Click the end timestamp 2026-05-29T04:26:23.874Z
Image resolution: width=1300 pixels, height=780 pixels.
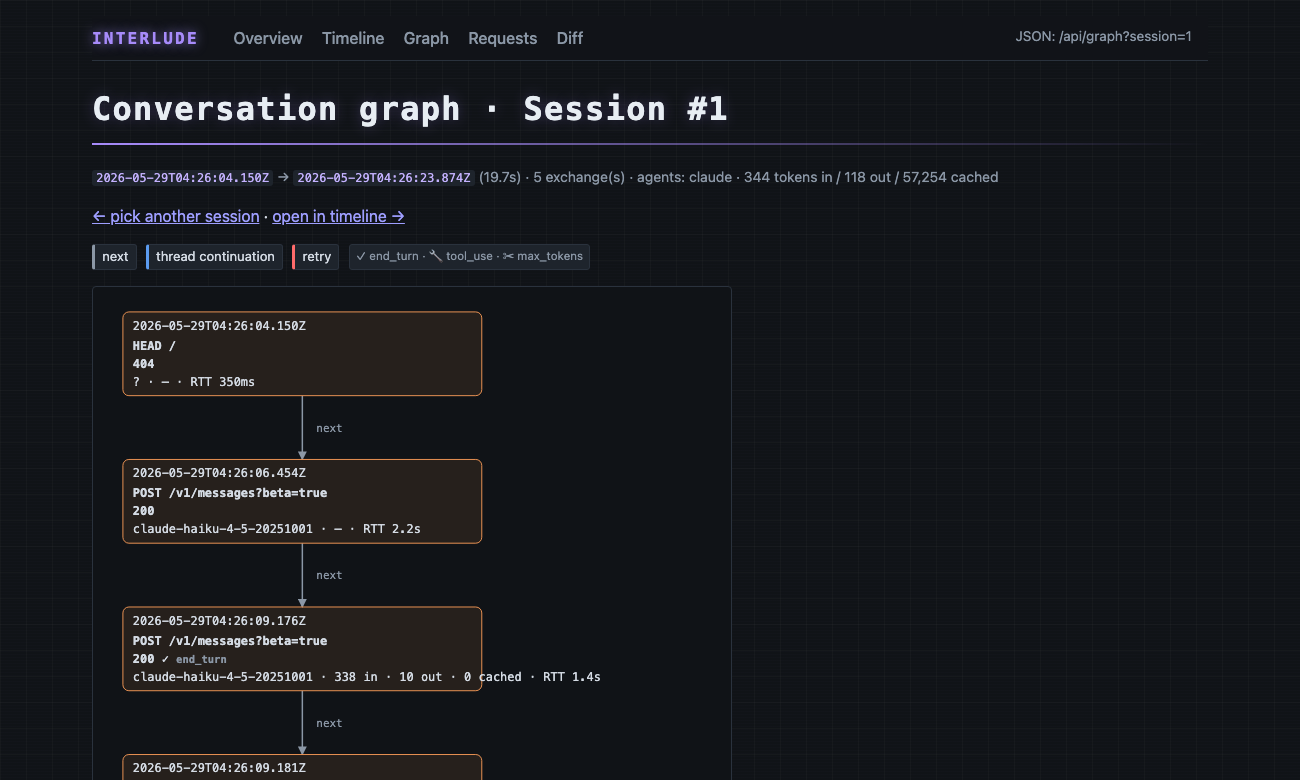coord(383,177)
